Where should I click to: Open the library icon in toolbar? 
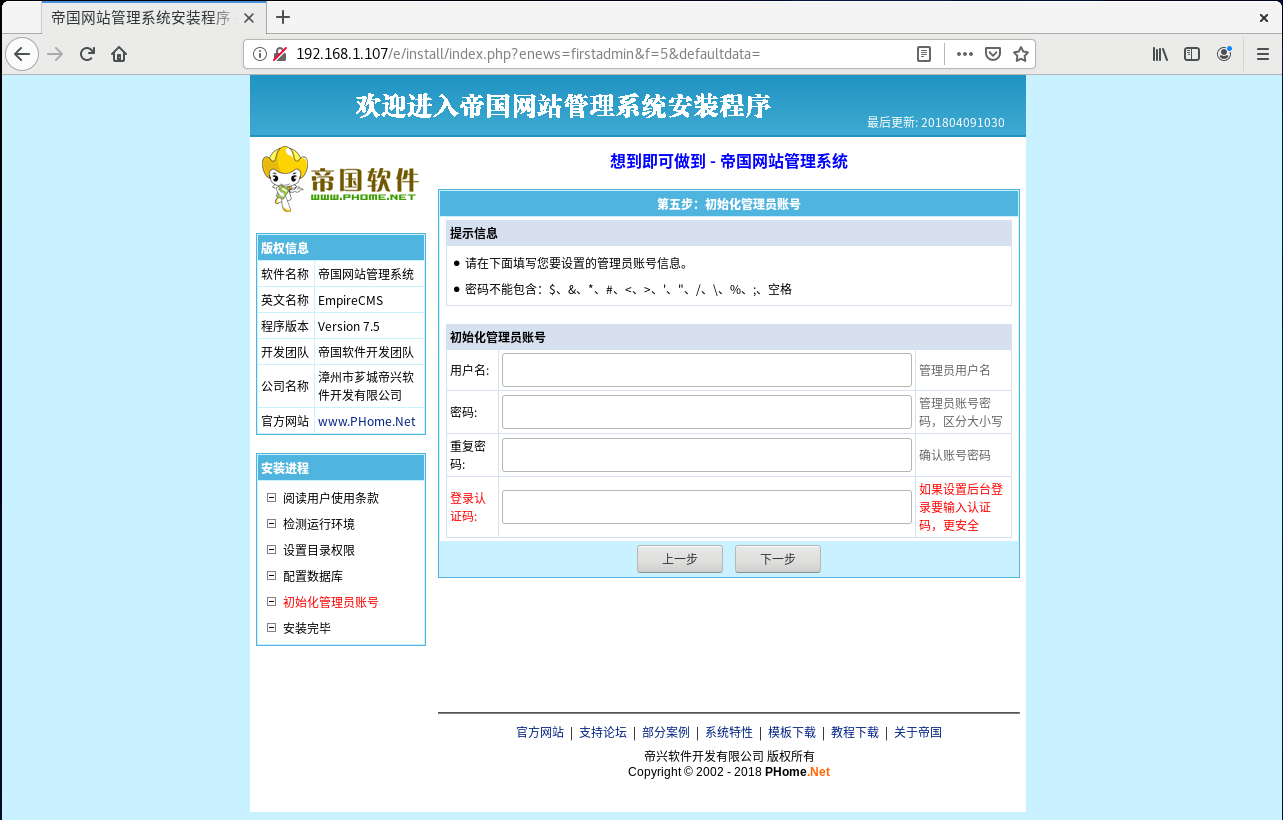coord(1160,54)
